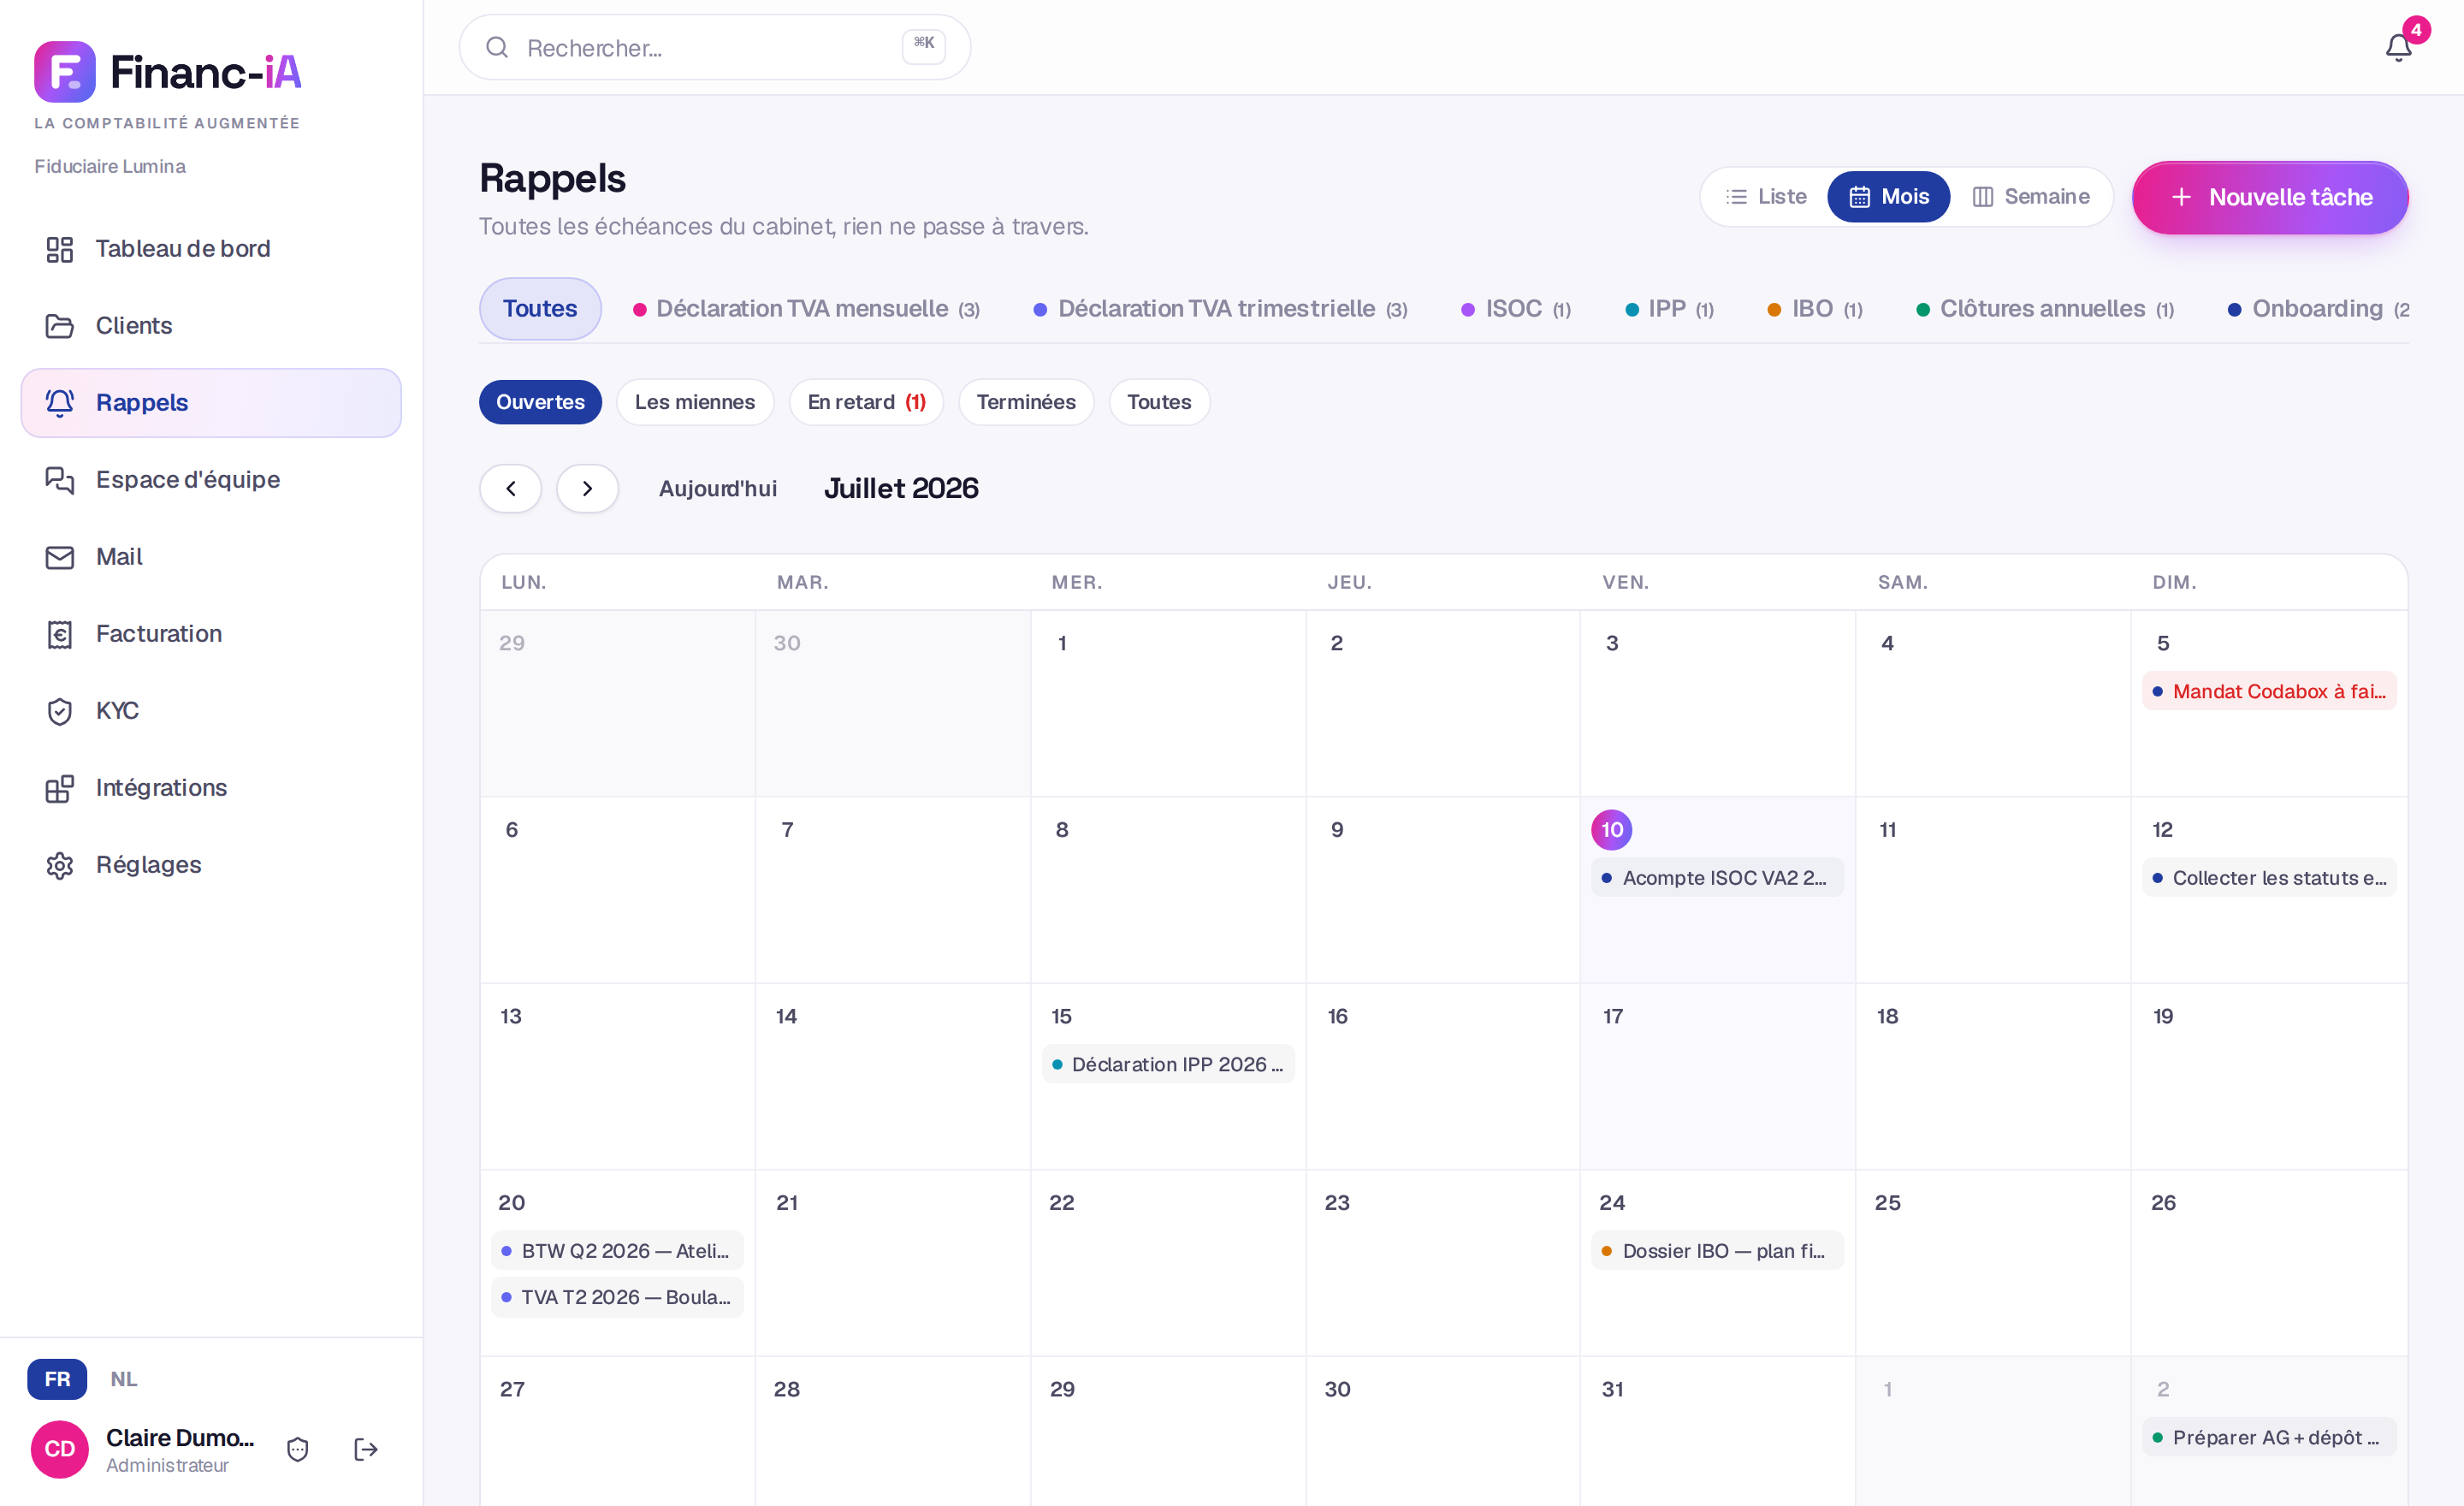Click the logout icon next to user profile
The width and height of the screenshot is (2464, 1506).
point(366,1449)
